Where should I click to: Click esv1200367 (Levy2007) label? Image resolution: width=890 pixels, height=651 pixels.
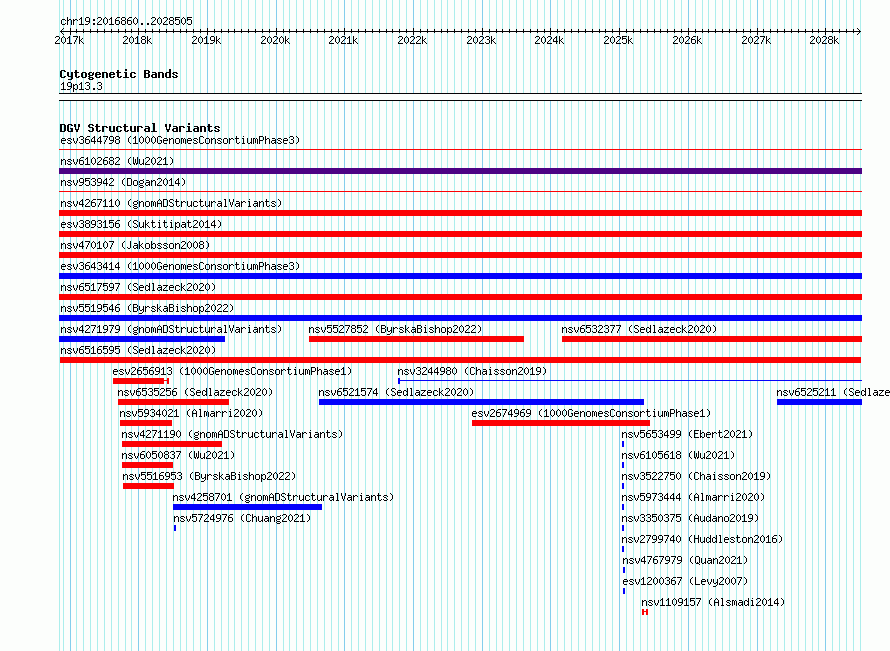(x=685, y=581)
